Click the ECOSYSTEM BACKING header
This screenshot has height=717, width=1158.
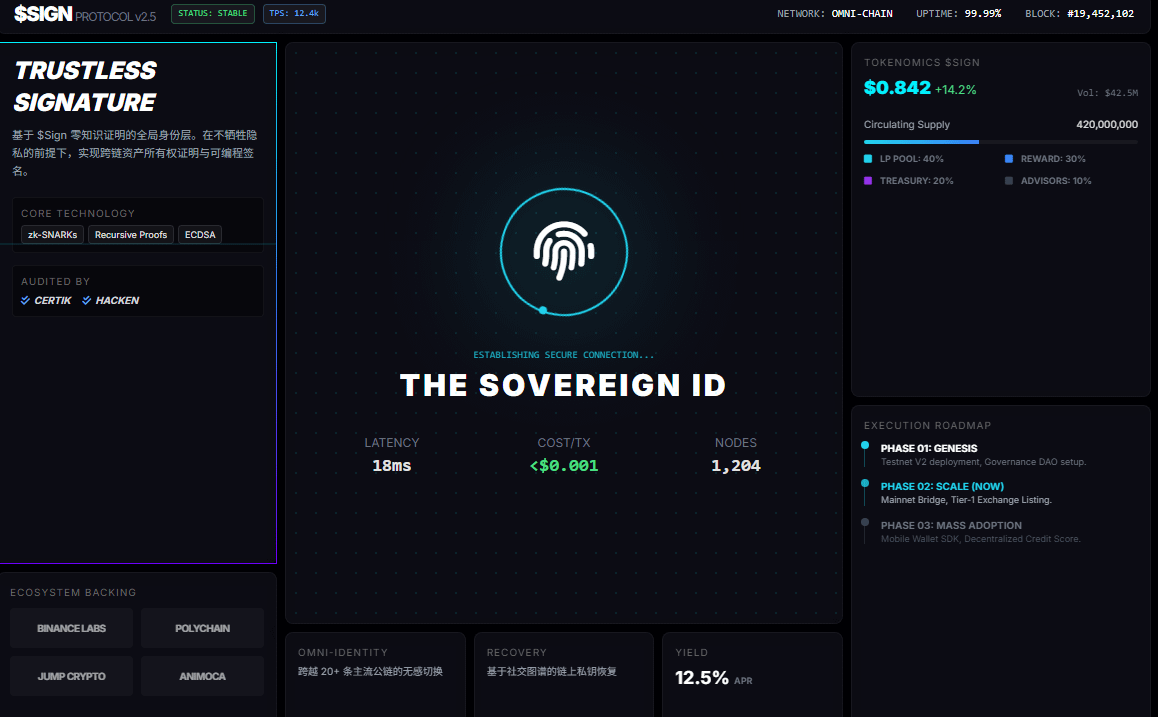(x=73, y=593)
